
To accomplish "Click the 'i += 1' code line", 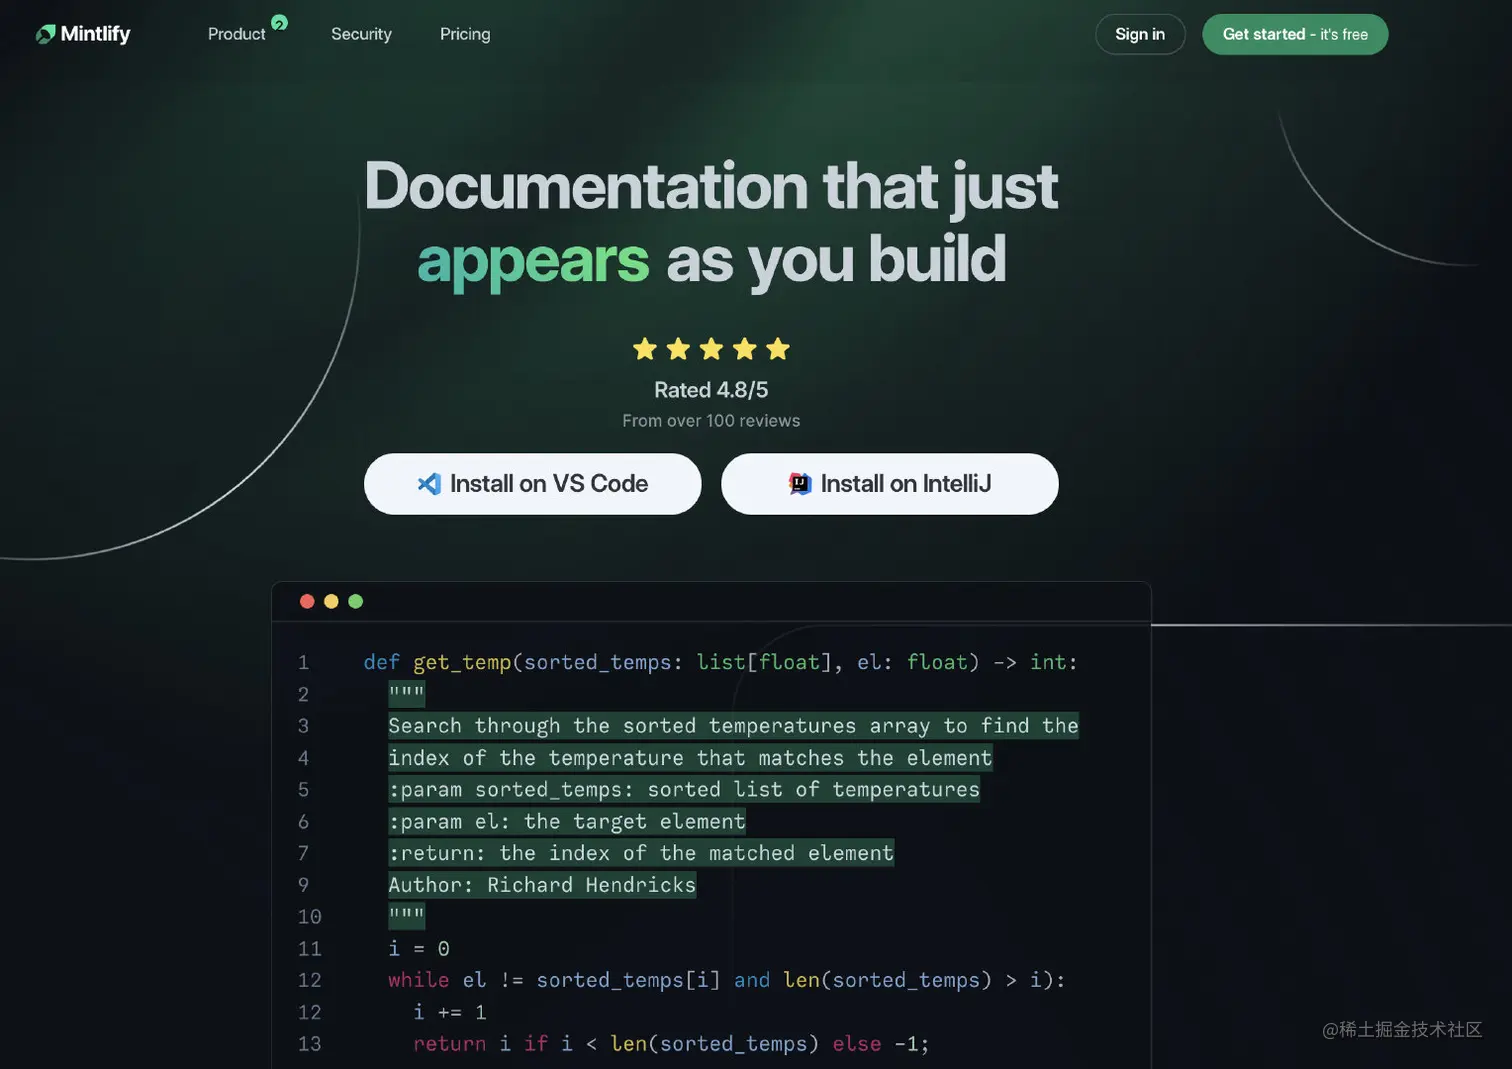I will click(x=450, y=1012).
